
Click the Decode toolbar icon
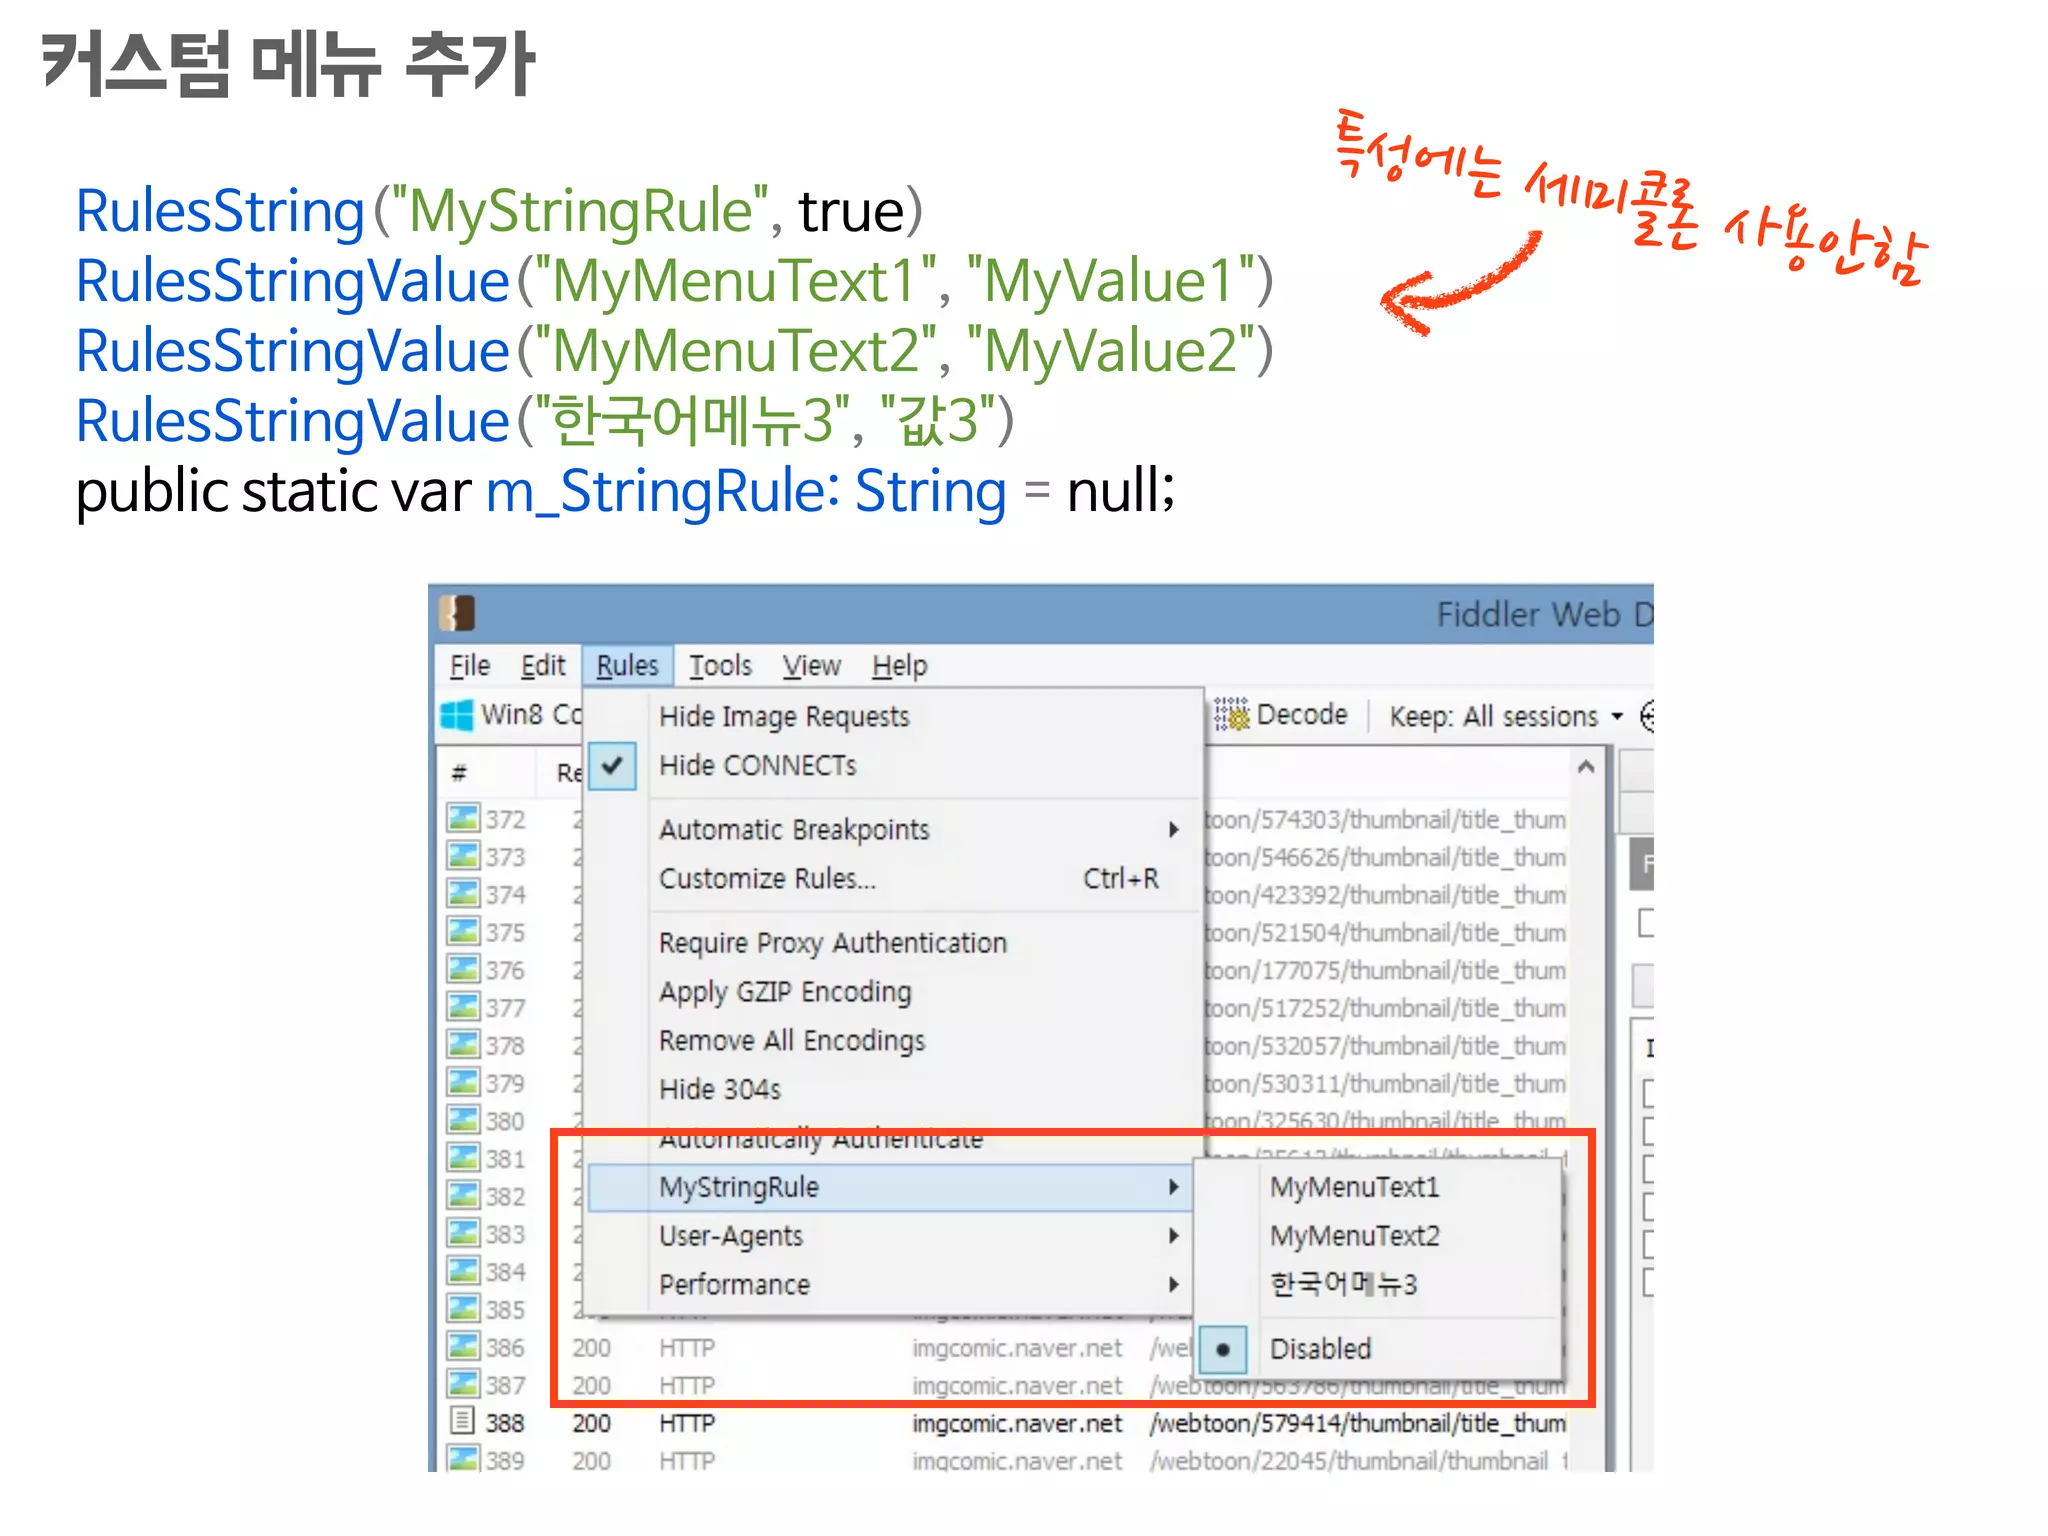(1232, 715)
